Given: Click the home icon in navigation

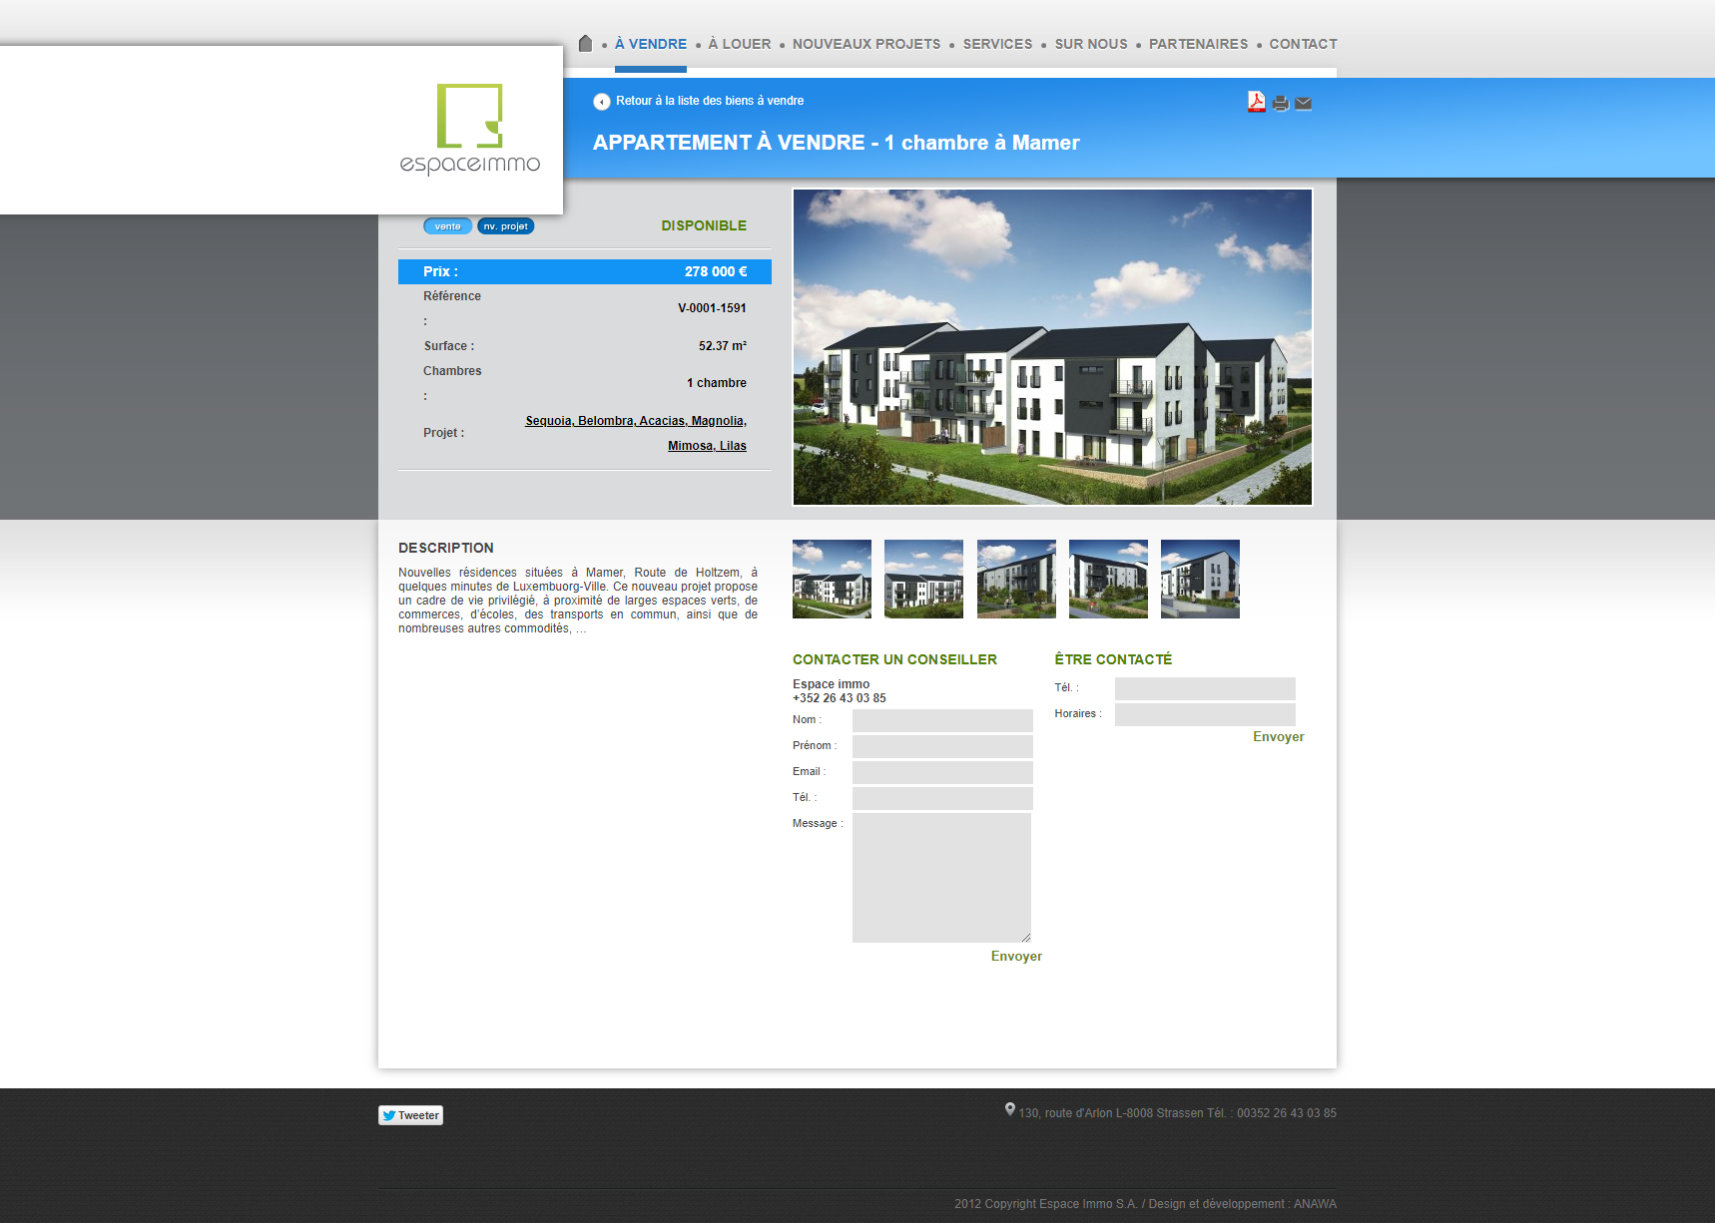Looking at the screenshot, I should (x=585, y=44).
